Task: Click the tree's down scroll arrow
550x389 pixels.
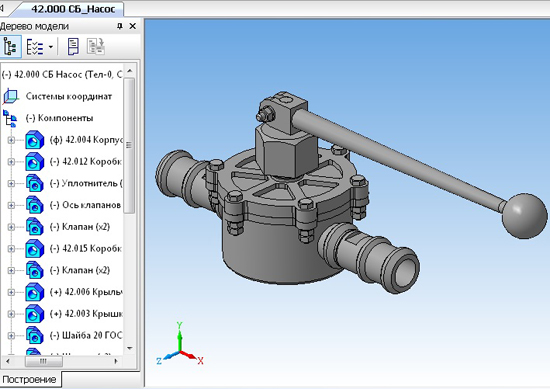Action: [129, 348]
